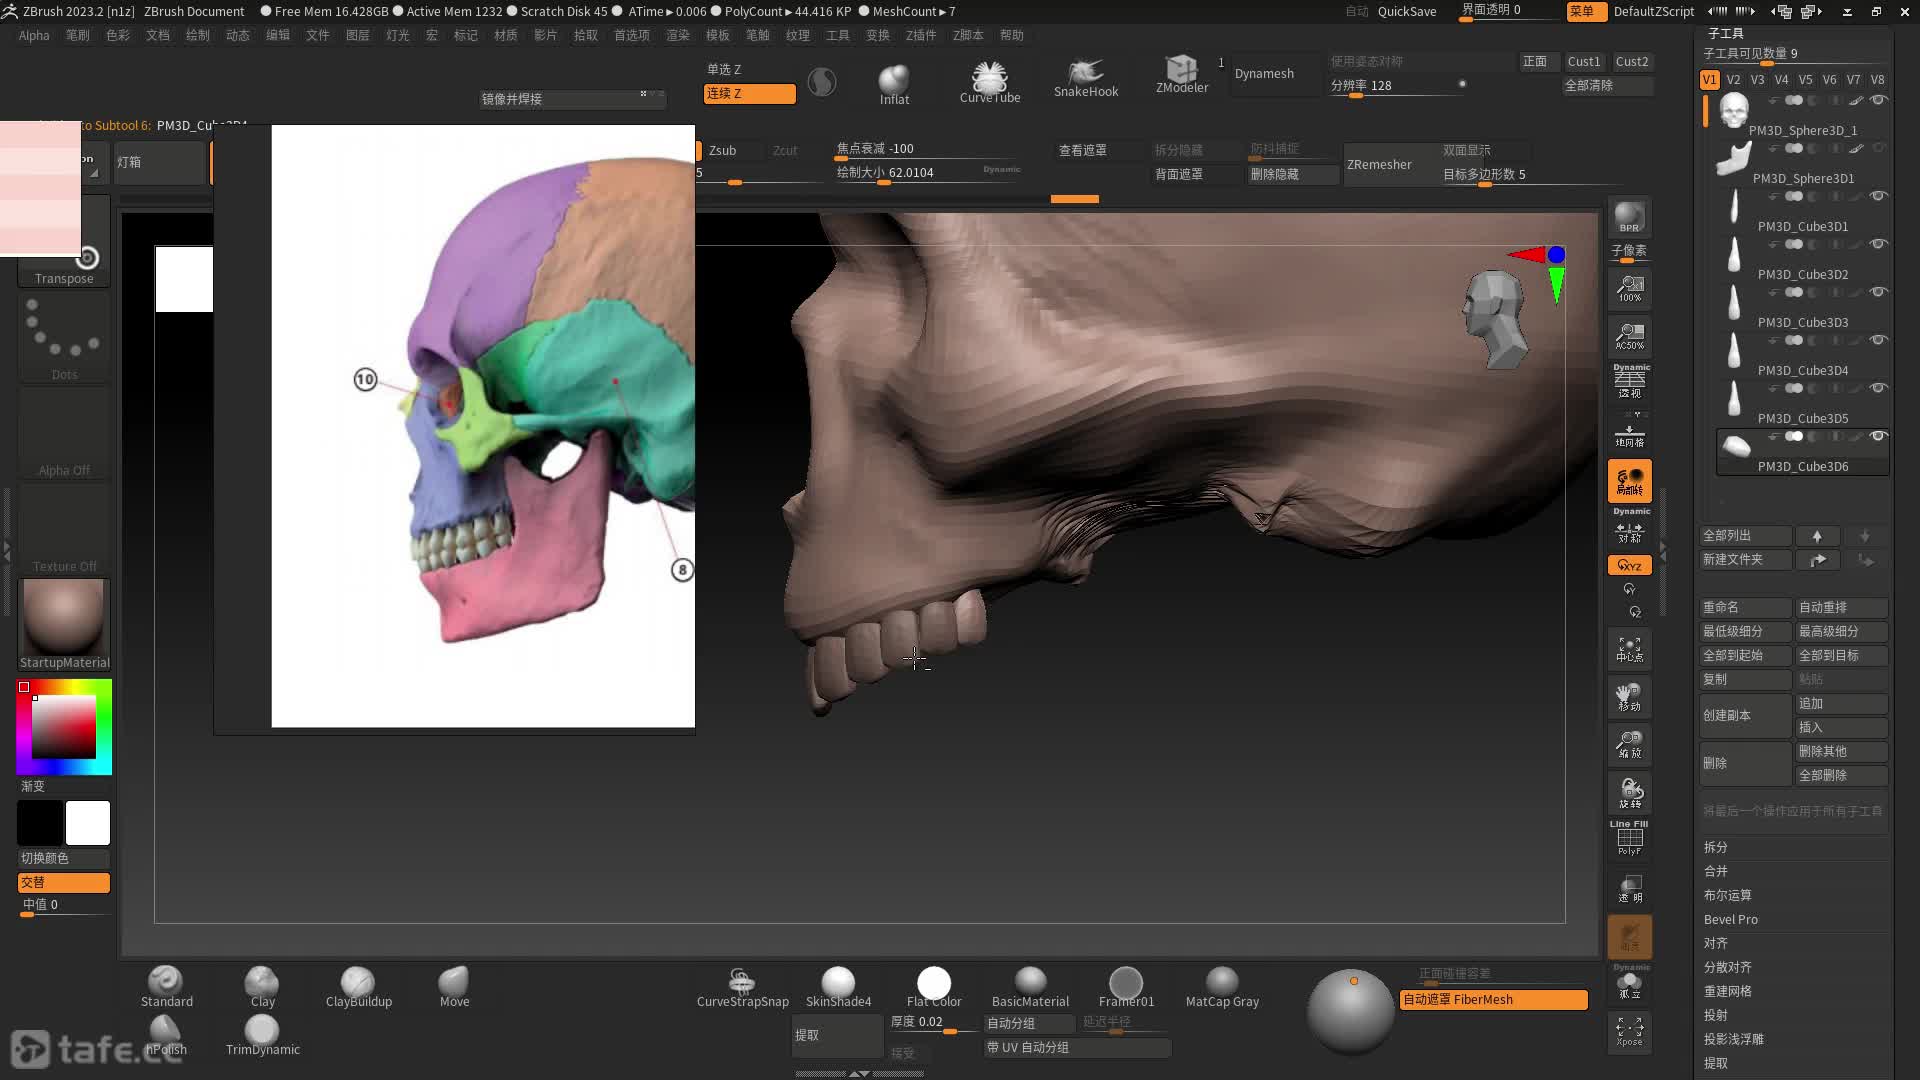The height and width of the screenshot is (1080, 1920).
Task: Expand the 对齐 section
Action: coord(1716,943)
